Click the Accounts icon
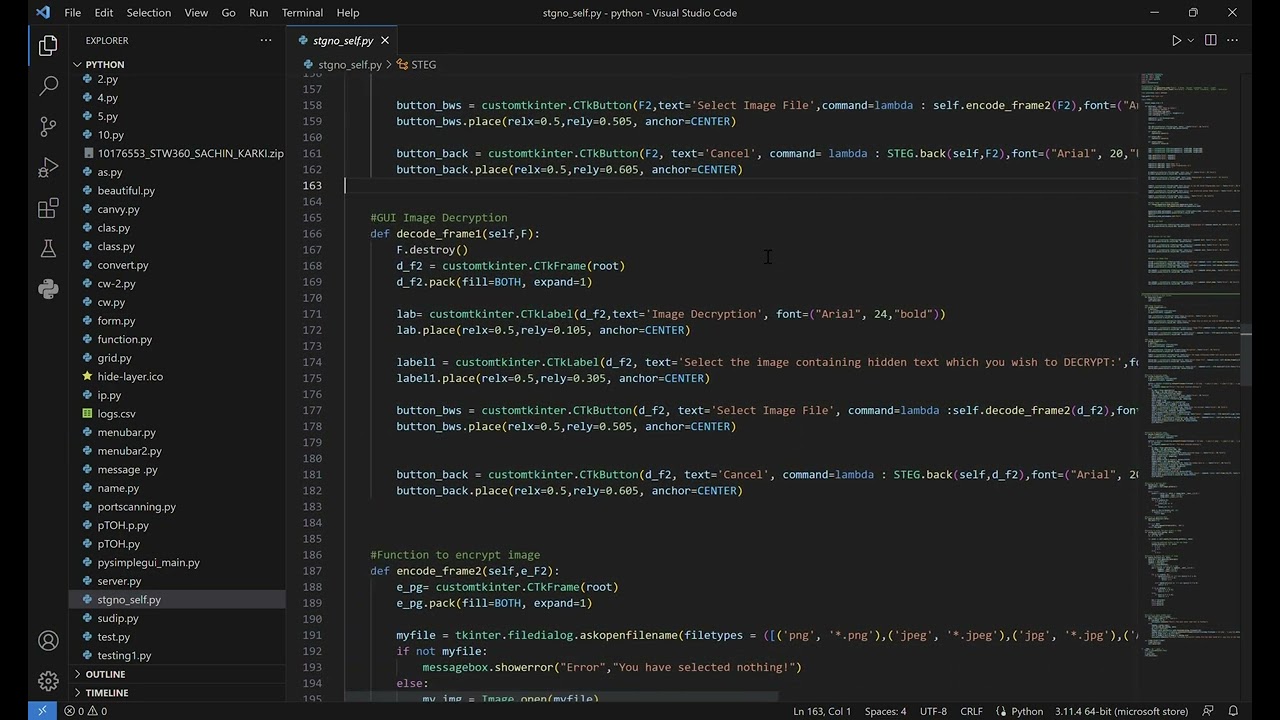Viewport: 1280px width, 720px height. [x=48, y=641]
